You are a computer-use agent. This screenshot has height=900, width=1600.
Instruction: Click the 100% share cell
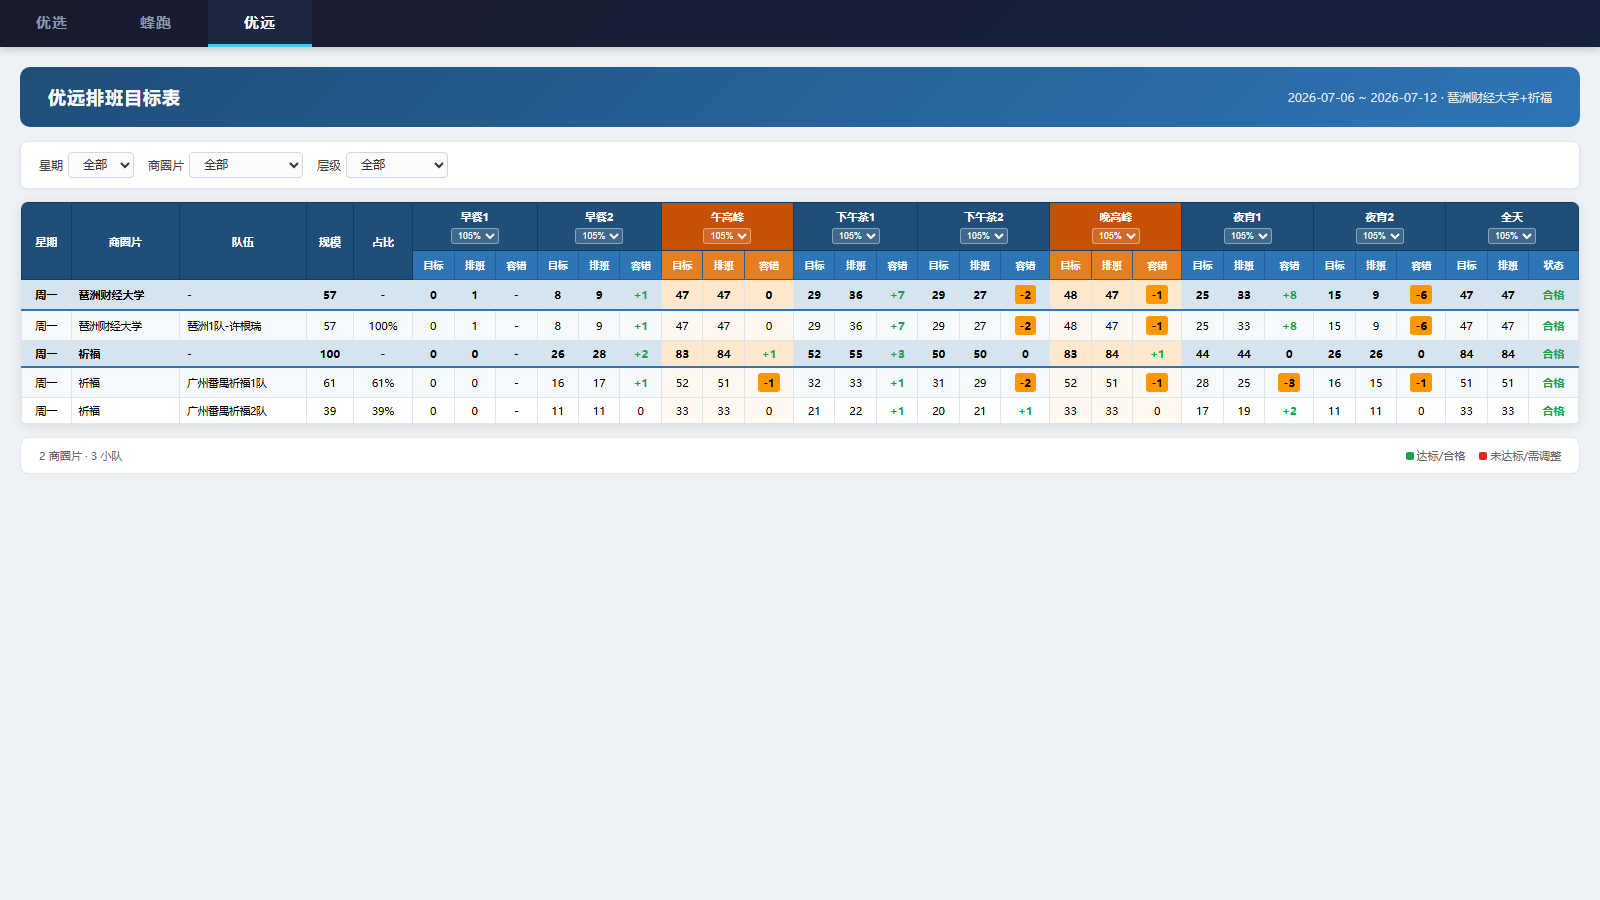tap(383, 326)
